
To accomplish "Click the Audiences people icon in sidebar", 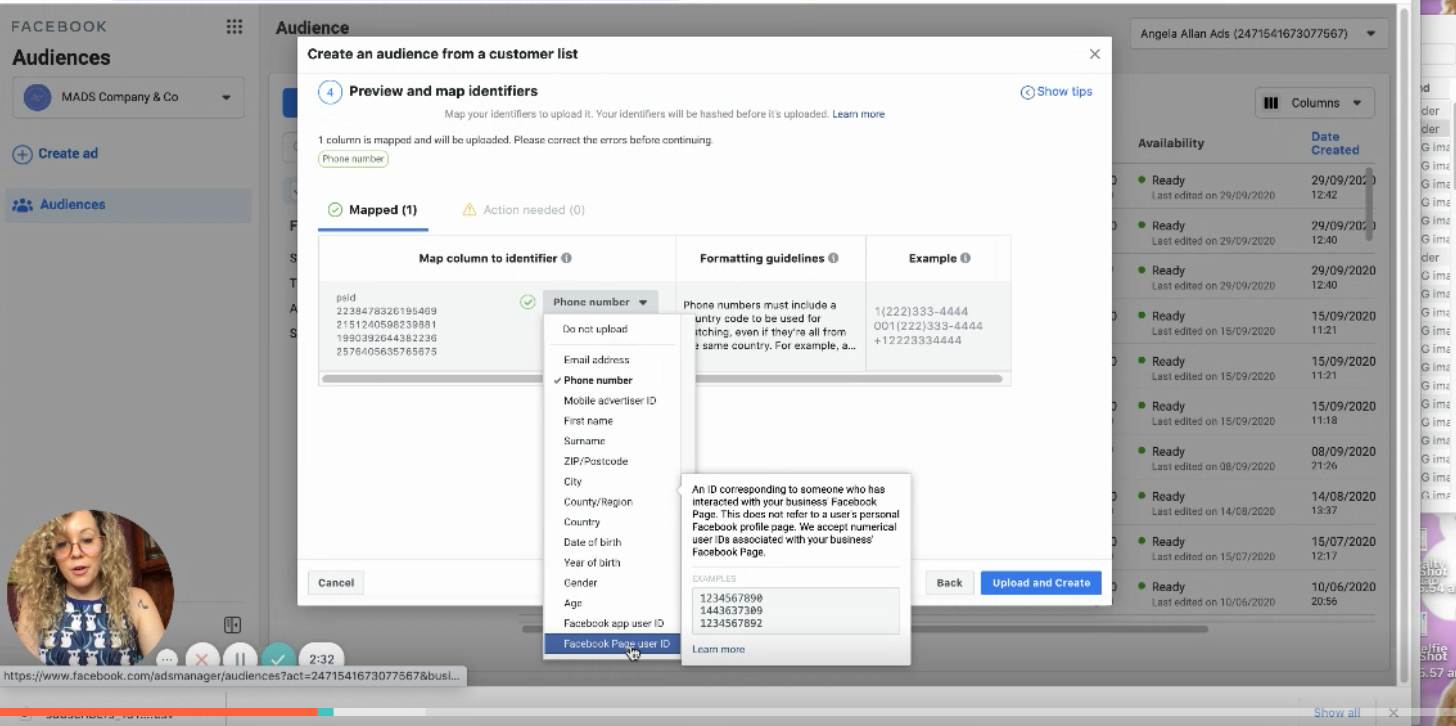I will click(x=22, y=205).
